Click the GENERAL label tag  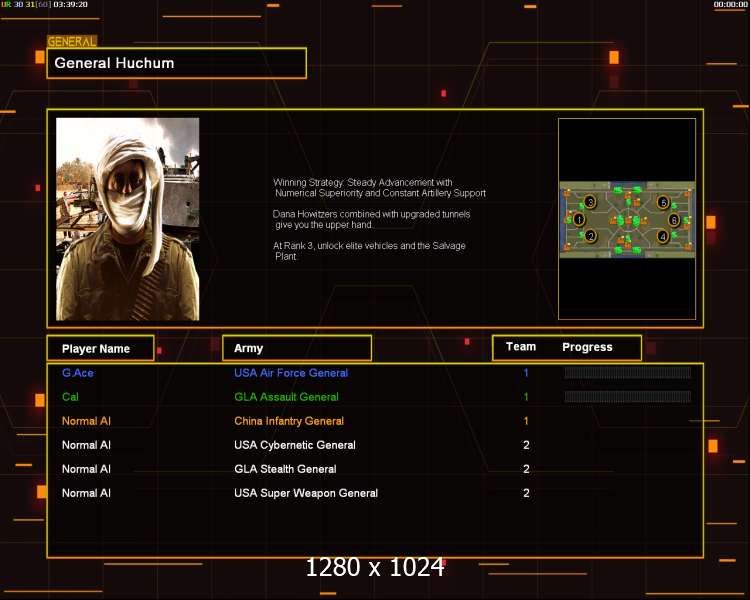click(x=72, y=42)
